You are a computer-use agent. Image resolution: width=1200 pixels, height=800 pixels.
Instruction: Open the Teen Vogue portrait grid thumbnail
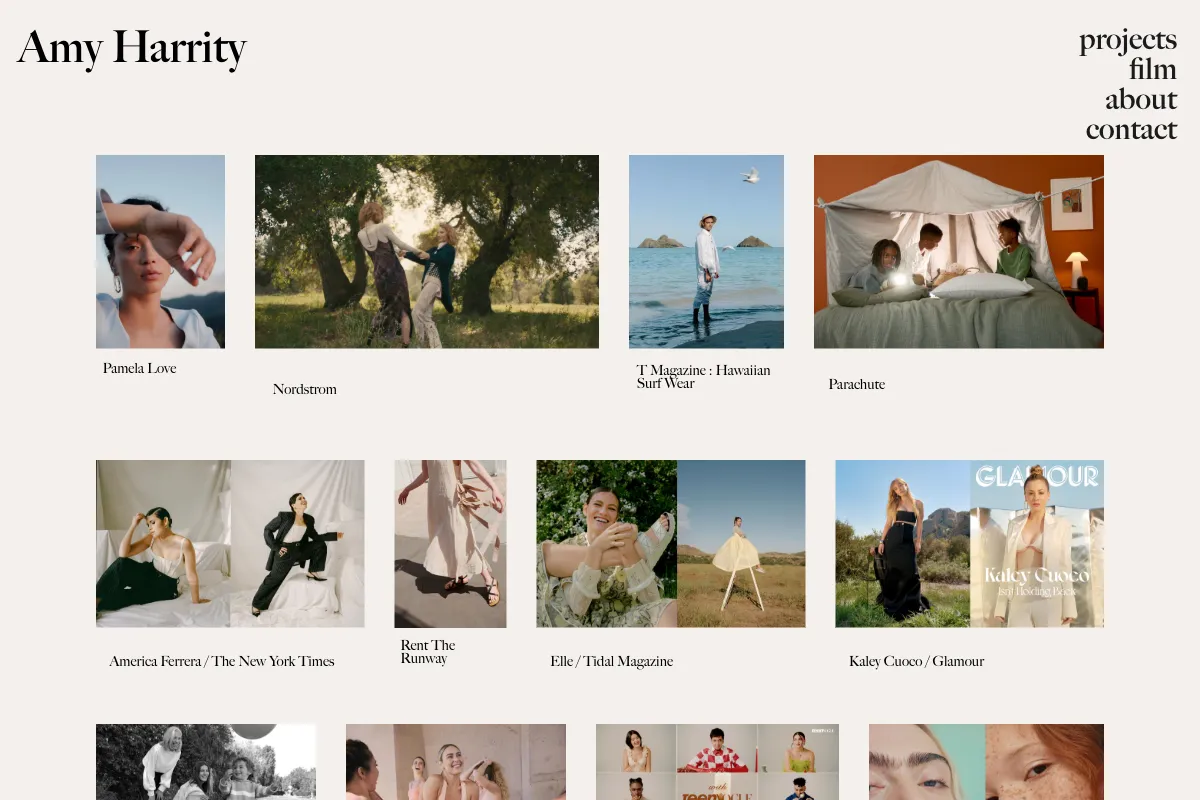pyautogui.click(x=717, y=762)
